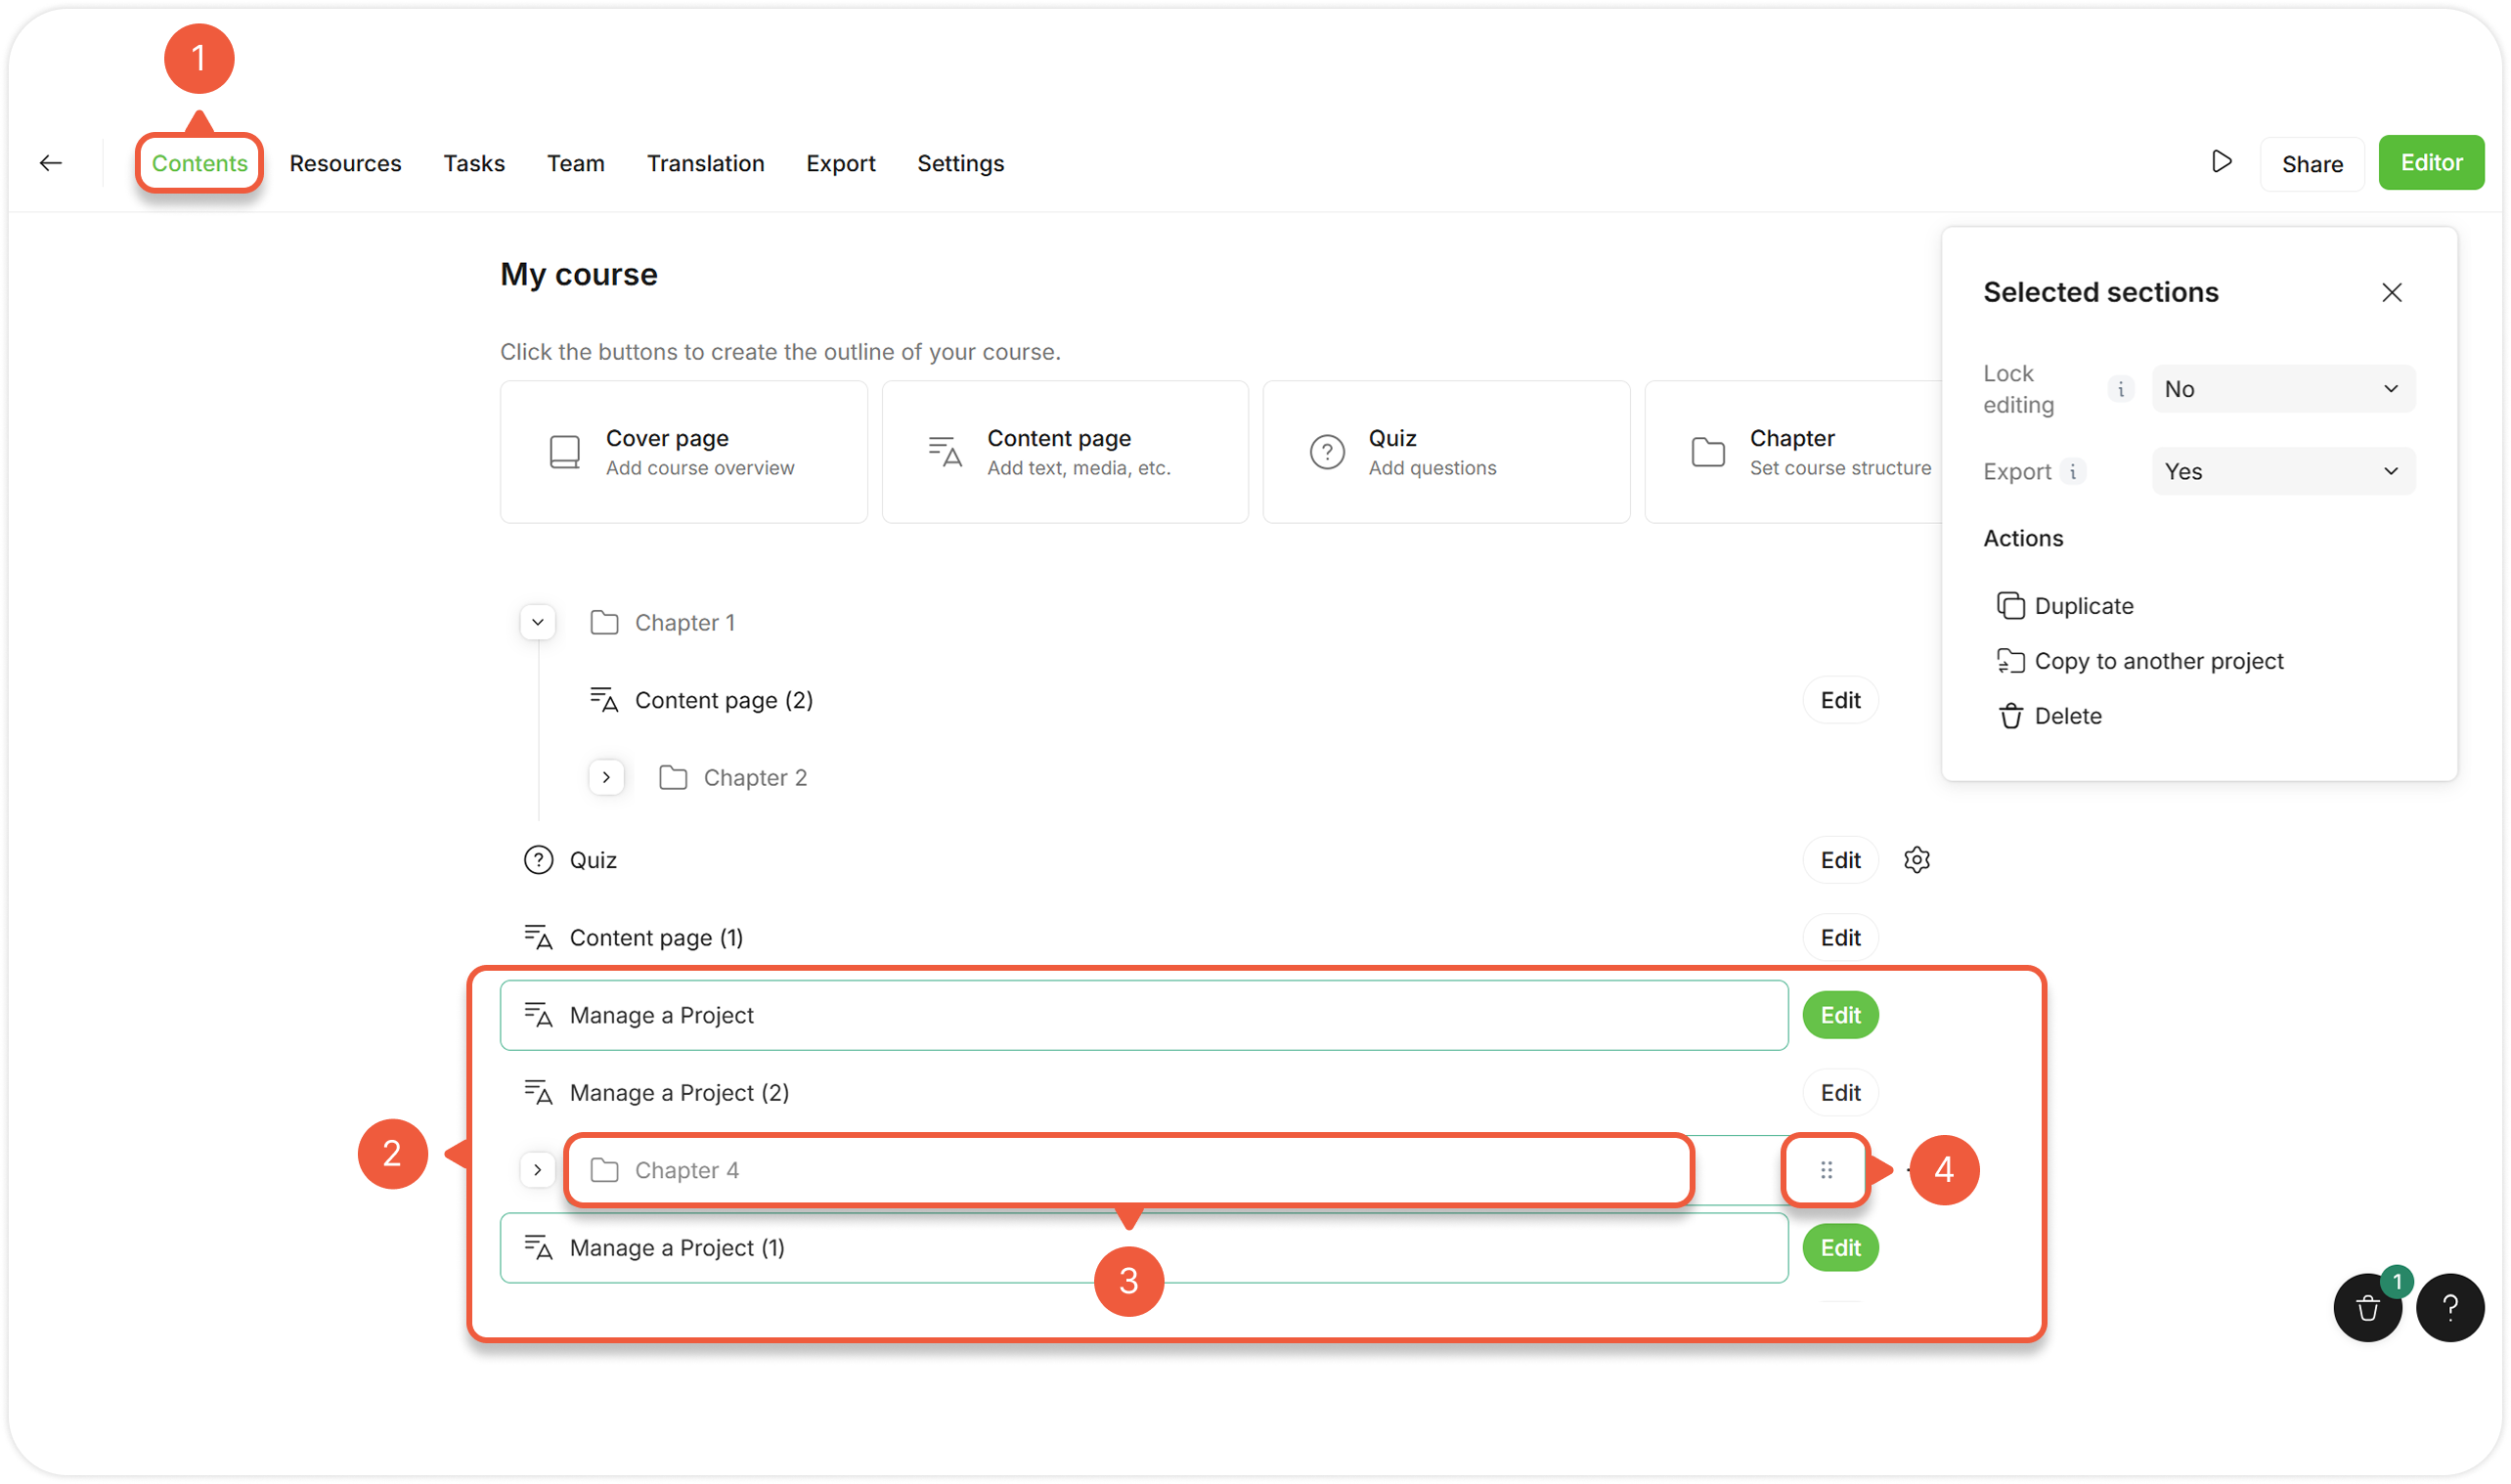The width and height of the screenshot is (2511, 1484).
Task: Open the quiz settings gear icon
Action: 1916,860
